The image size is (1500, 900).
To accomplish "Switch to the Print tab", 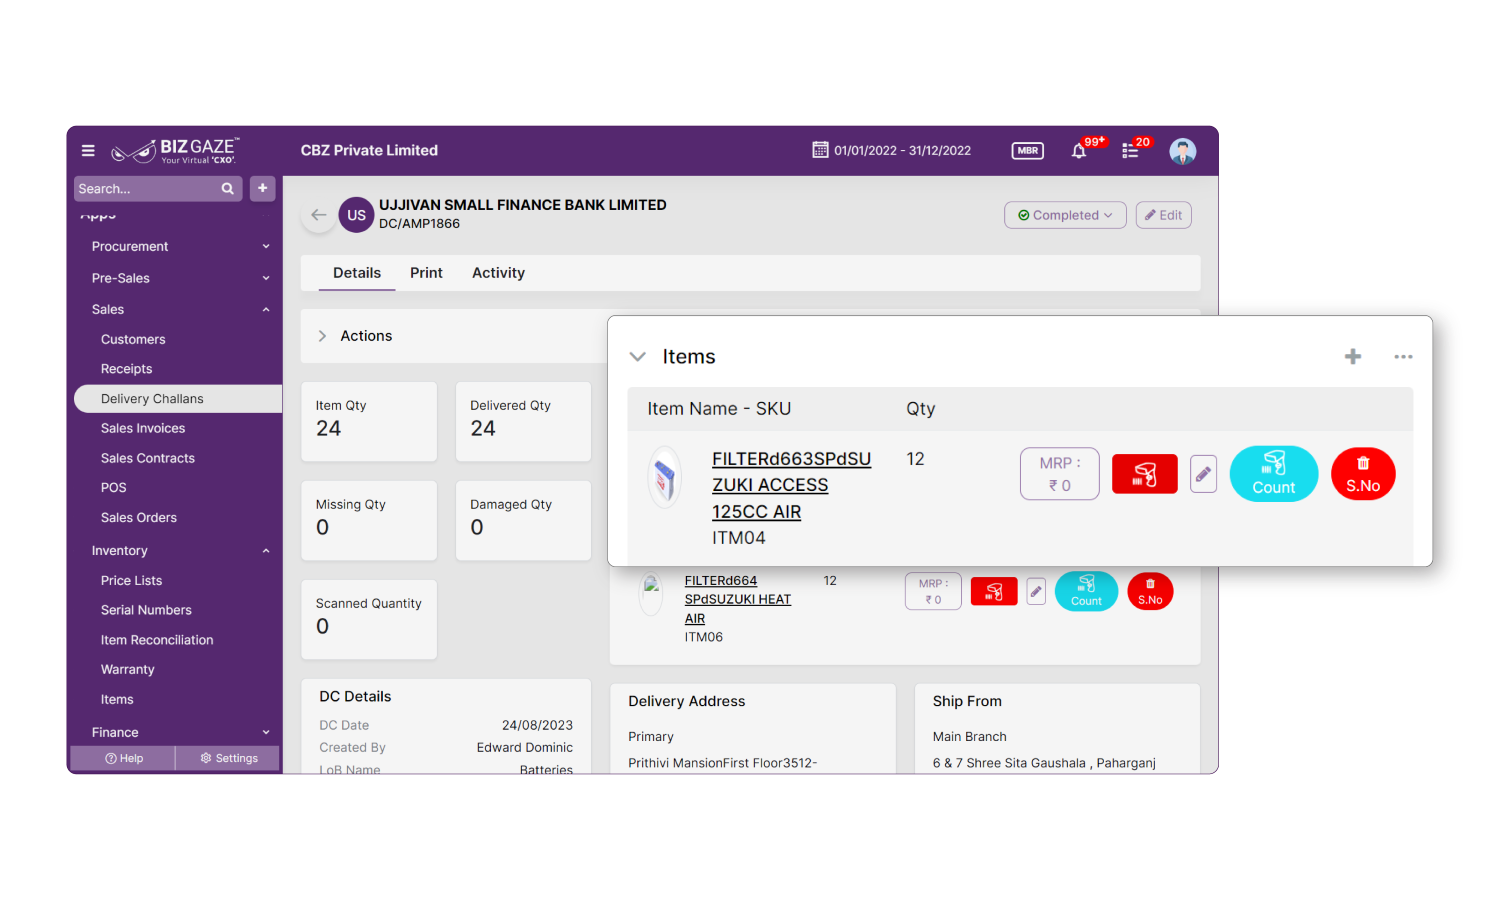I will 426,273.
